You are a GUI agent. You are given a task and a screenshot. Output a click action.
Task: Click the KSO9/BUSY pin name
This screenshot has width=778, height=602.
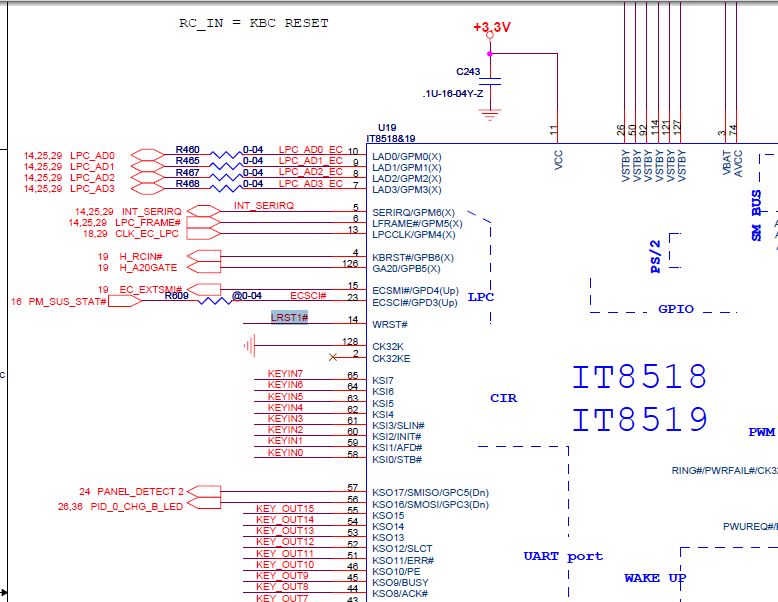pos(400,582)
